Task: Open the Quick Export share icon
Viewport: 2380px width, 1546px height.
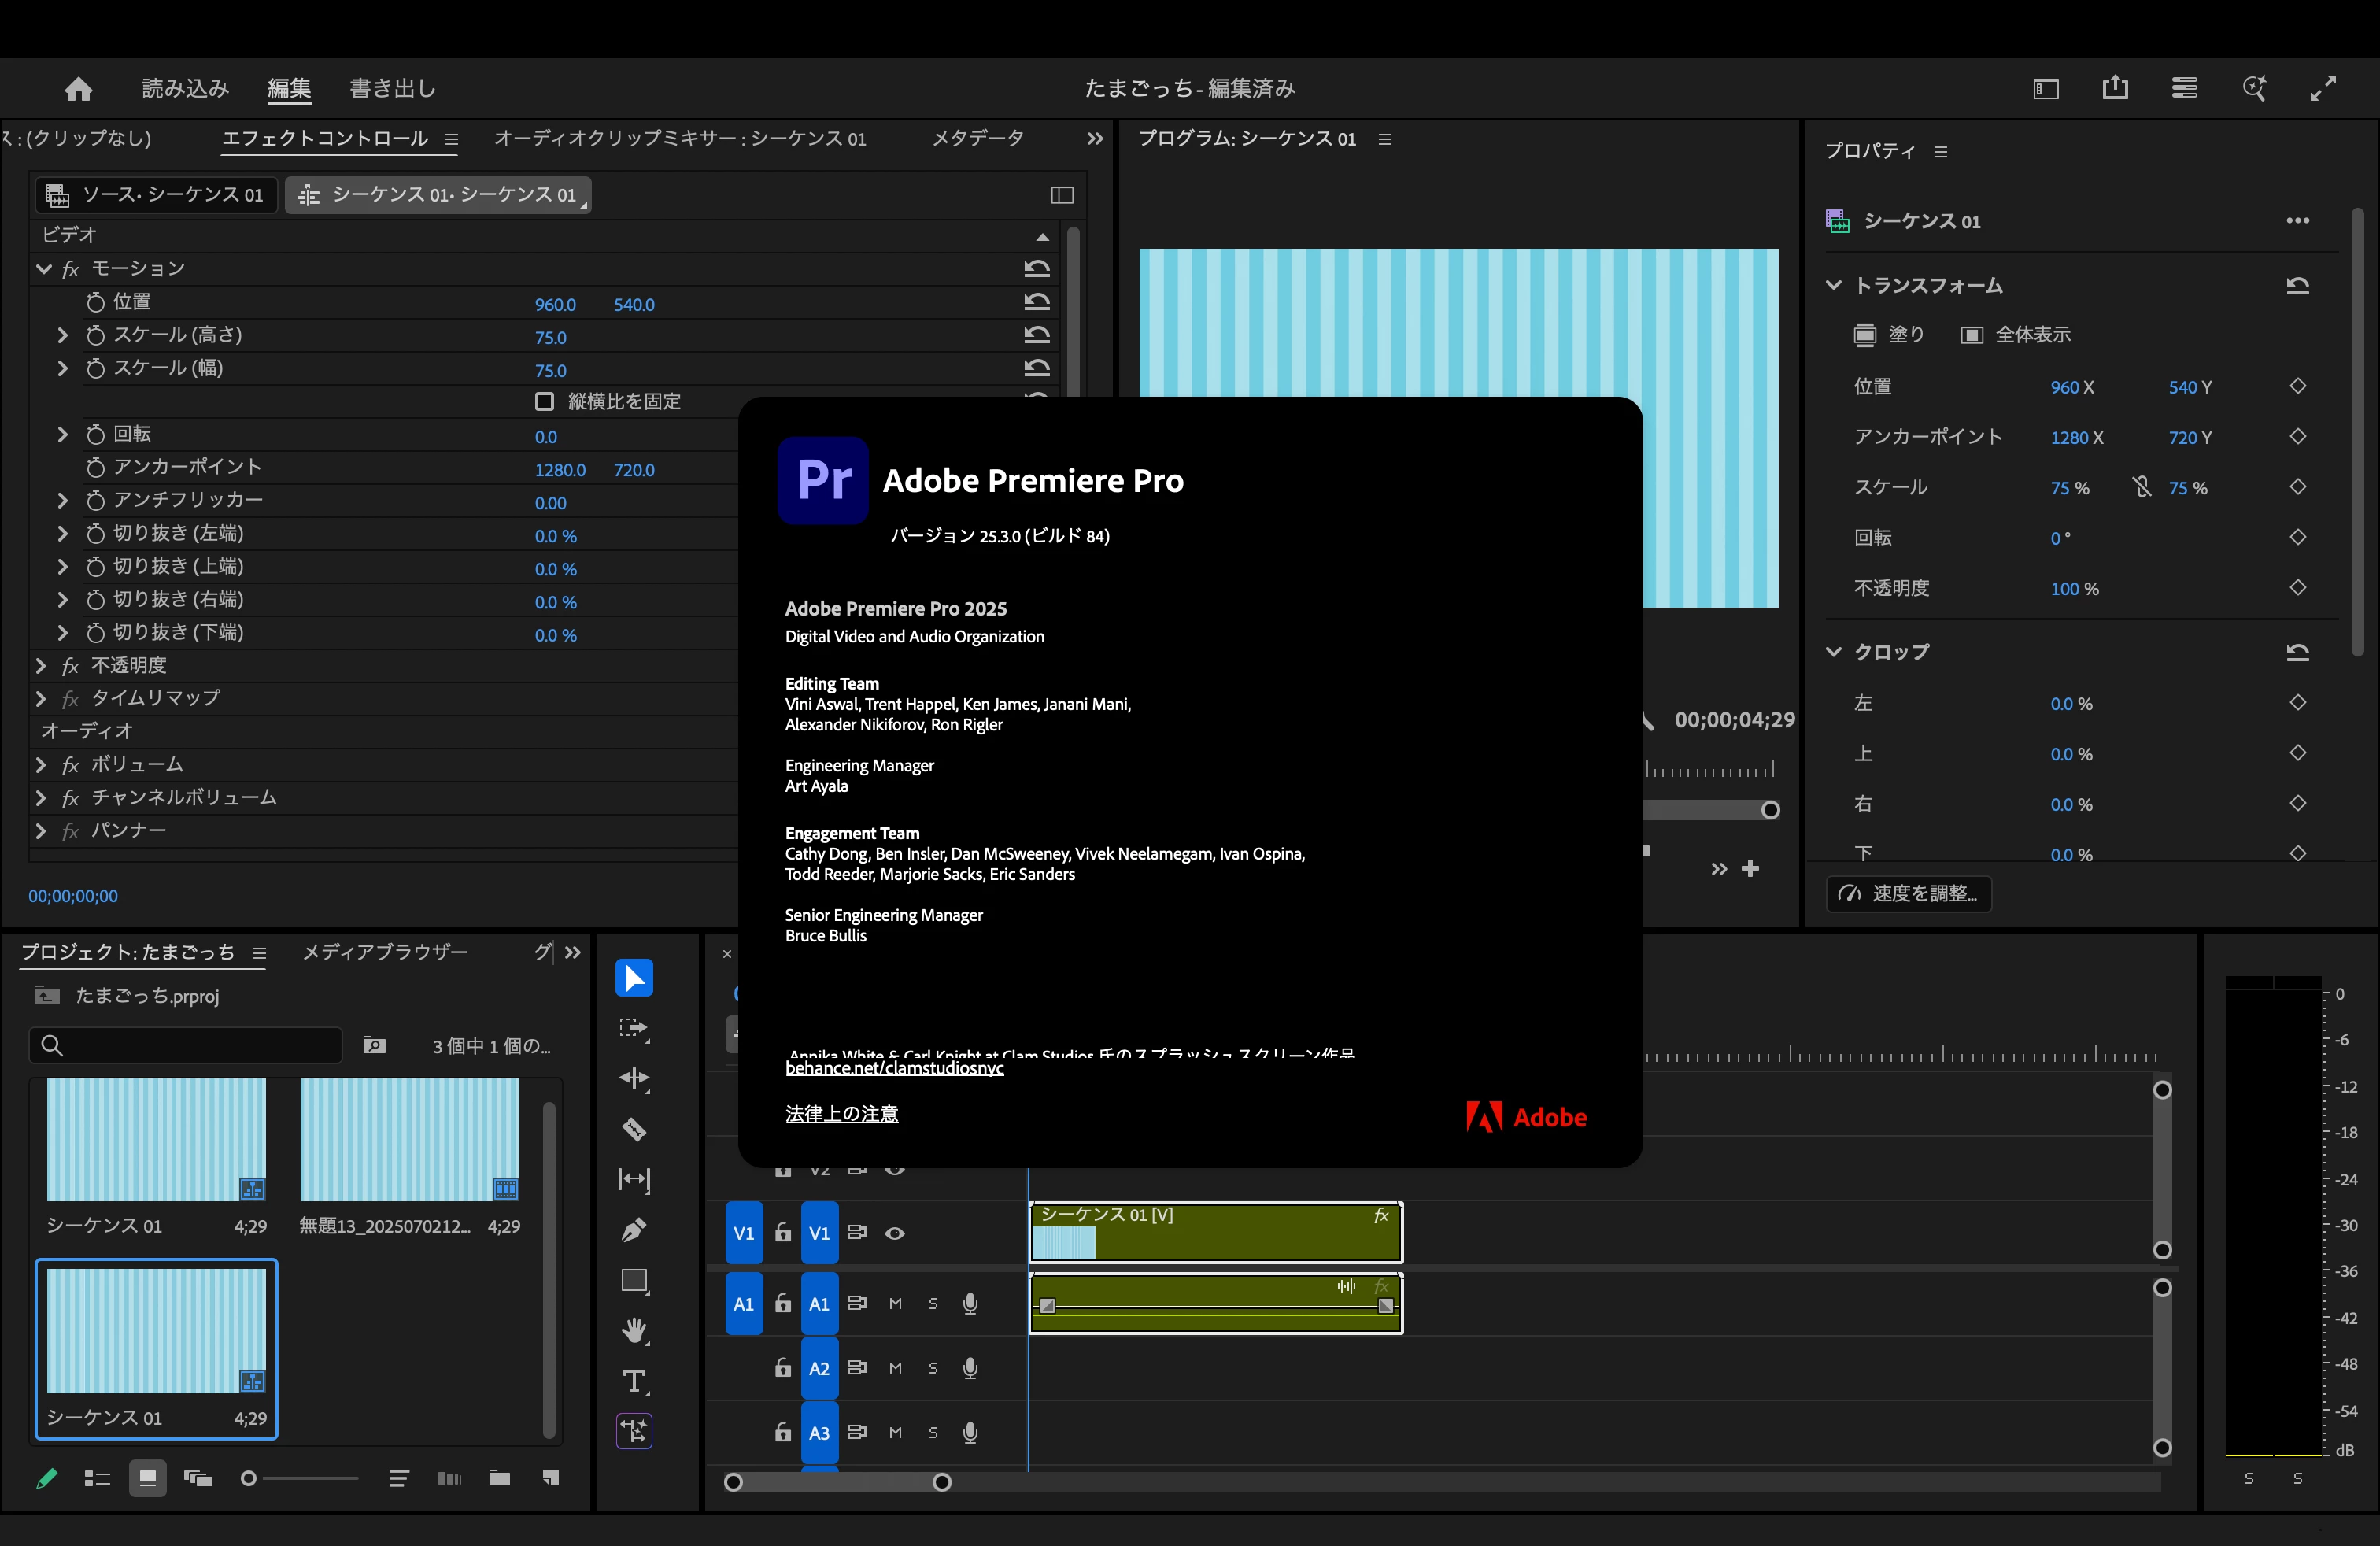Action: (2115, 88)
